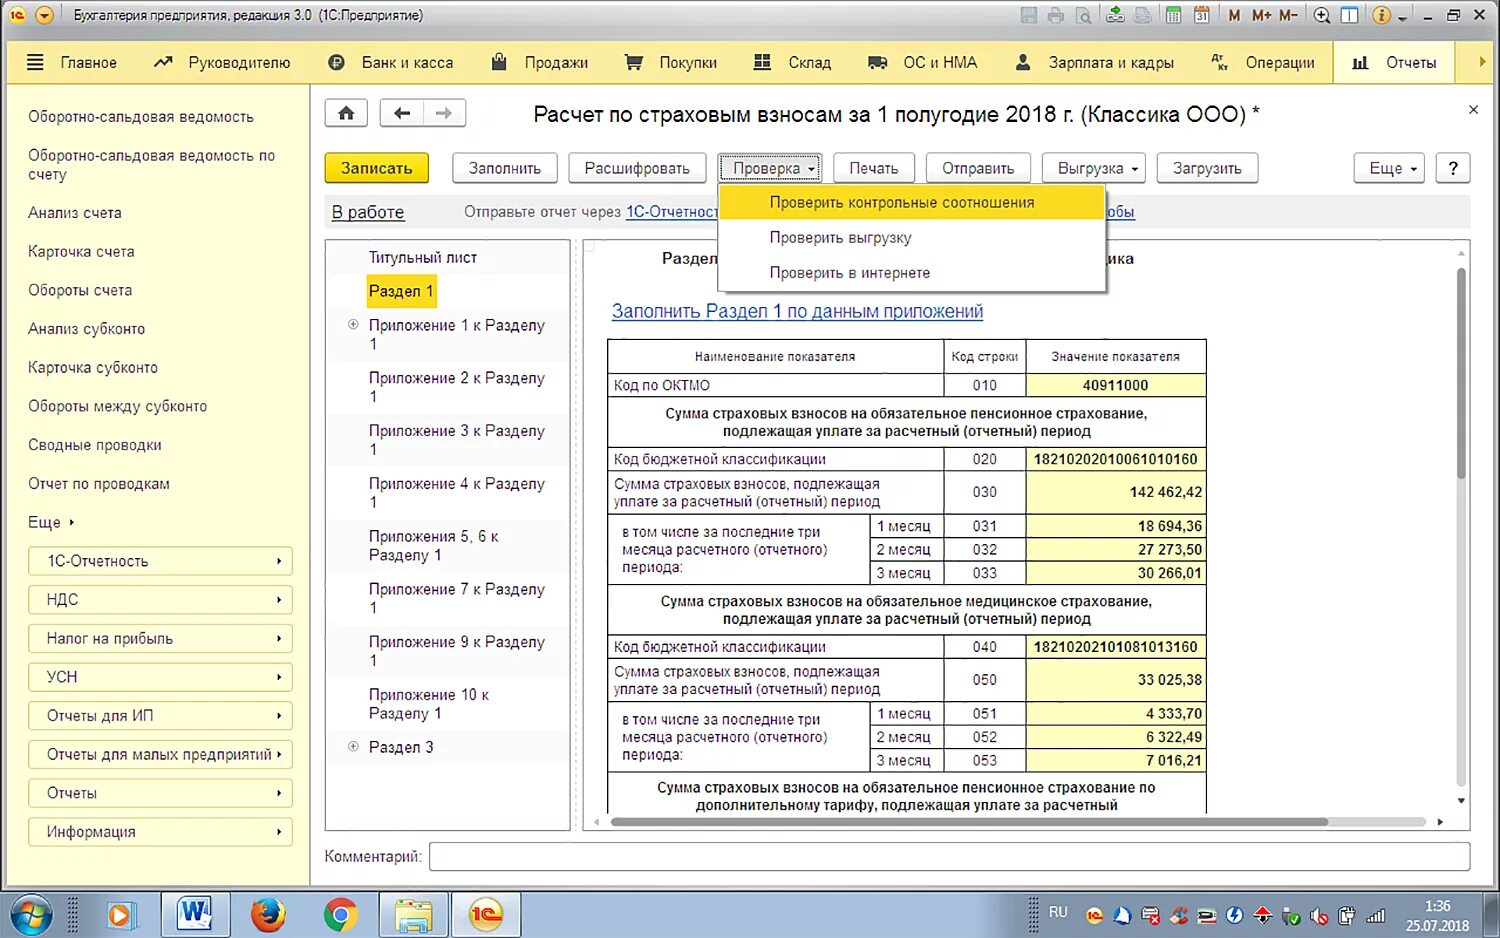Open the Покупки section
1500x938 pixels.
tap(670, 62)
